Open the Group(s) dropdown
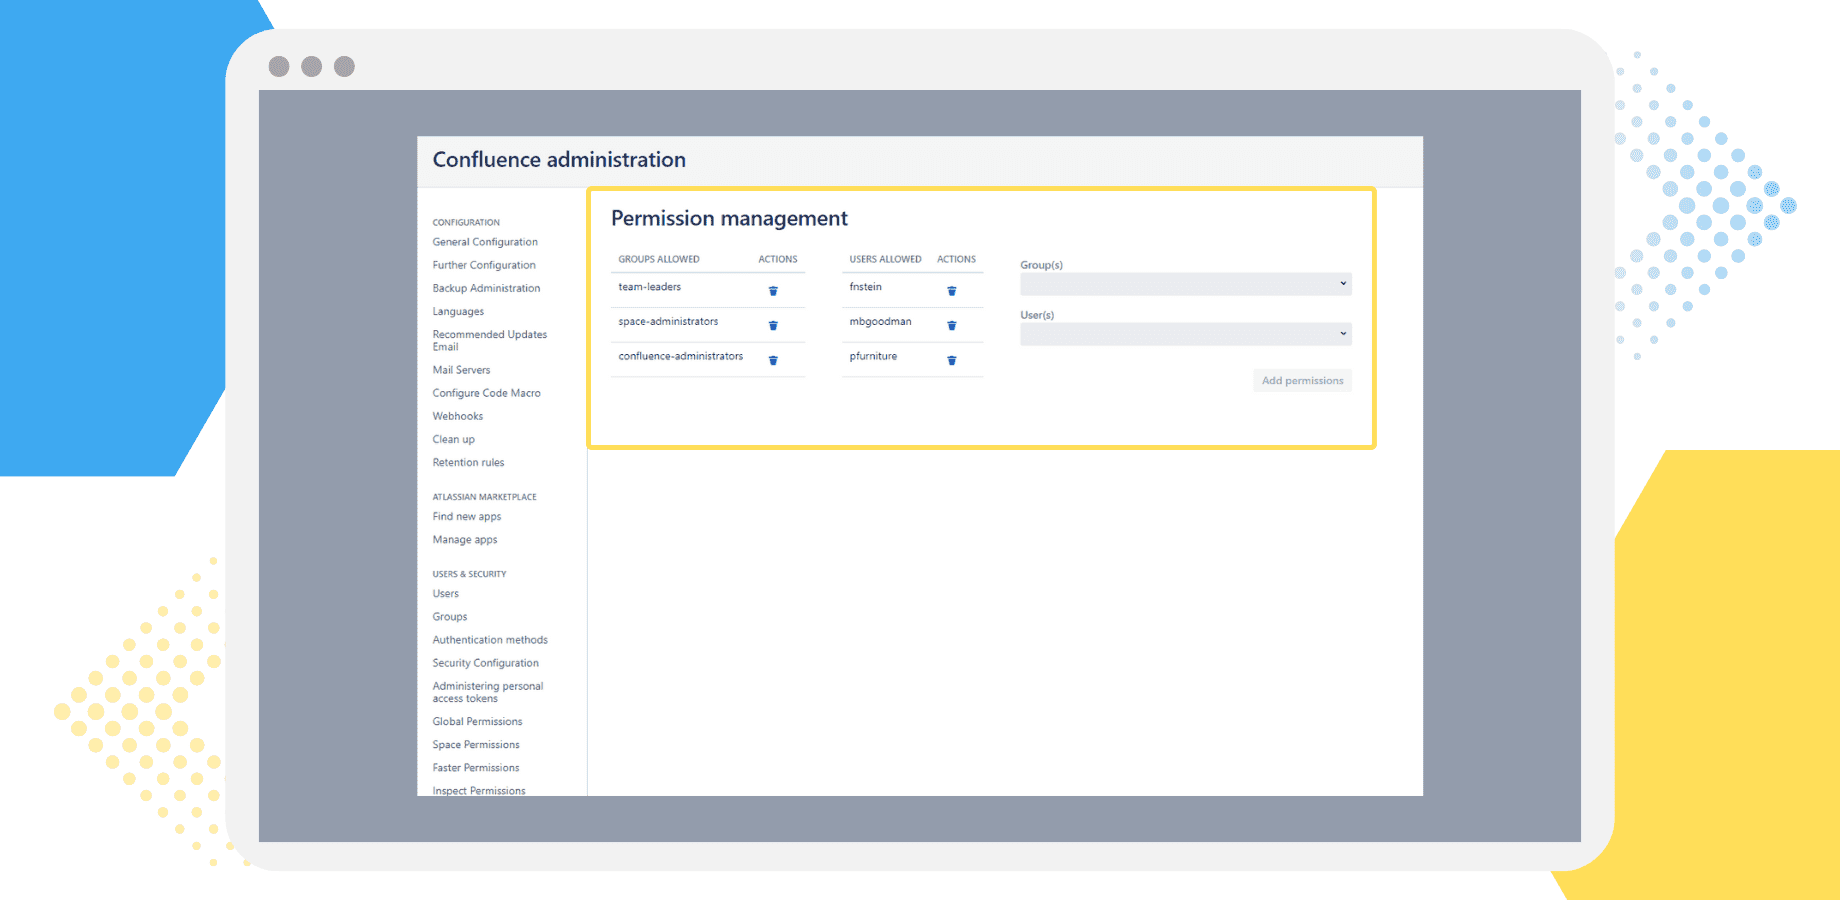Viewport: 1840px width, 900px height. [1186, 284]
